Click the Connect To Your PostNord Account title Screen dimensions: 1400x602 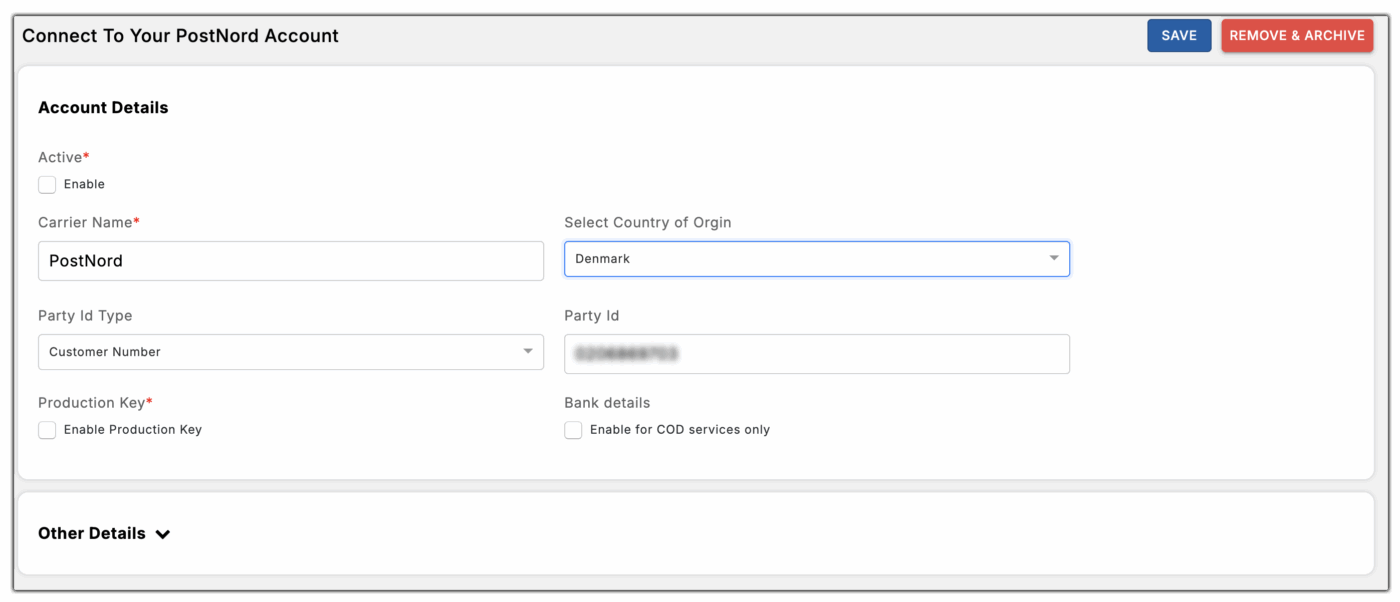click(x=180, y=36)
